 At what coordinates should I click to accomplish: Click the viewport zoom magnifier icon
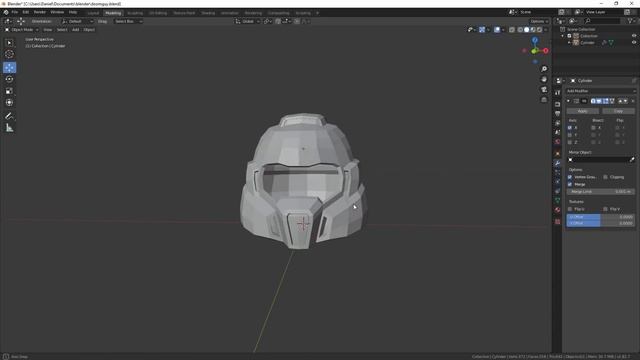[x=544, y=69]
